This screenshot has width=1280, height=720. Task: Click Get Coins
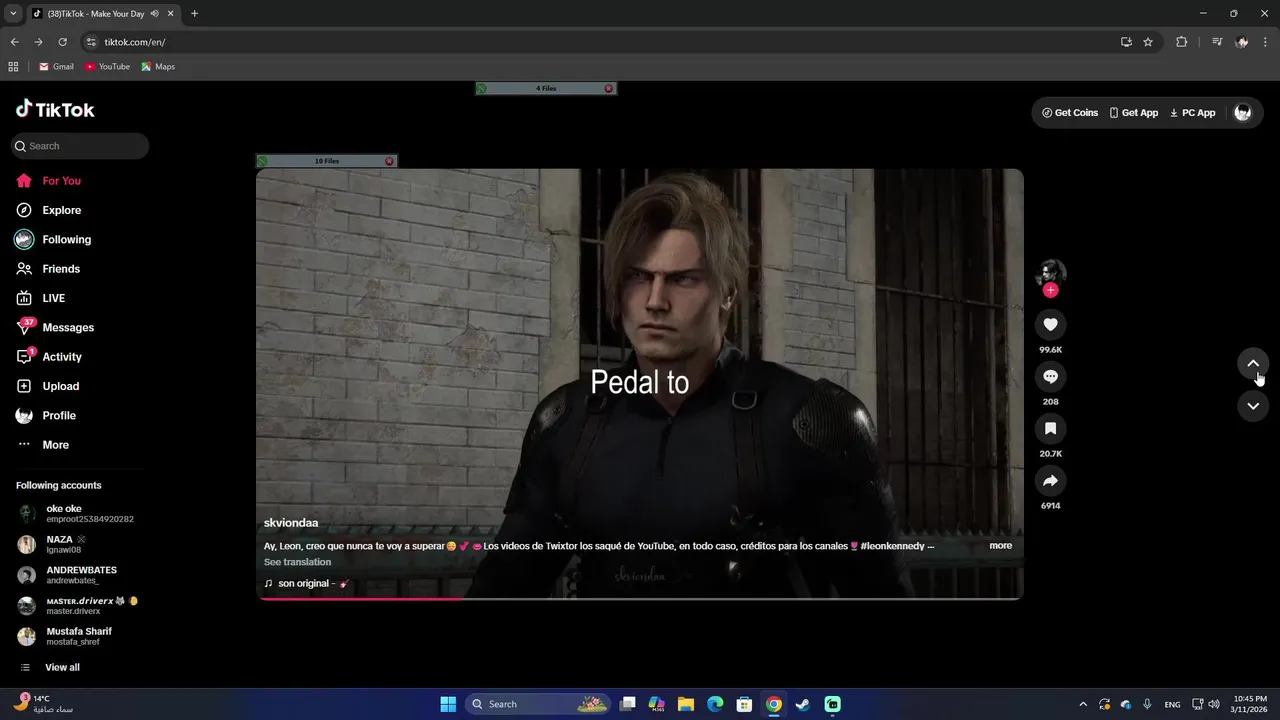1070,113
